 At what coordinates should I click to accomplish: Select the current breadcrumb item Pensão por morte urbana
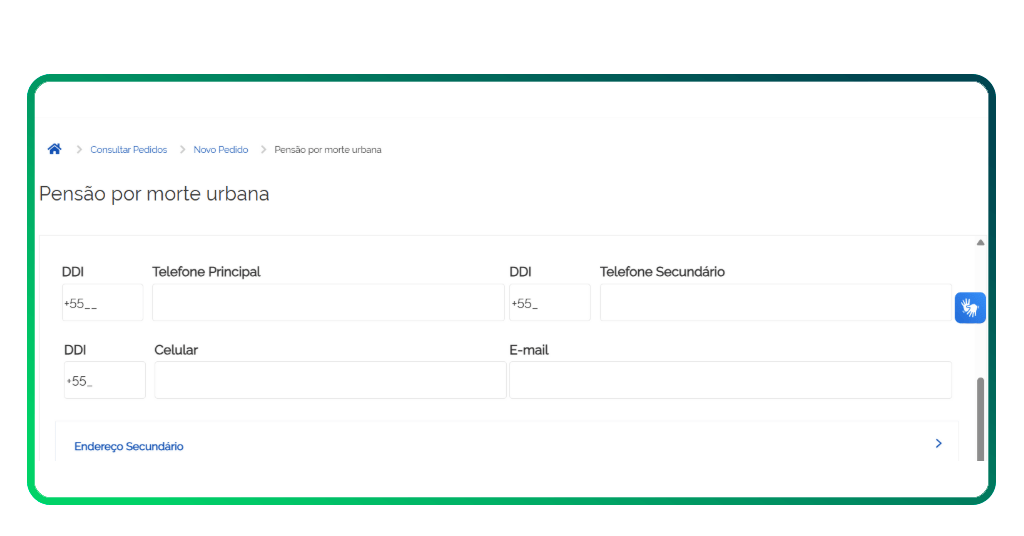coord(327,150)
